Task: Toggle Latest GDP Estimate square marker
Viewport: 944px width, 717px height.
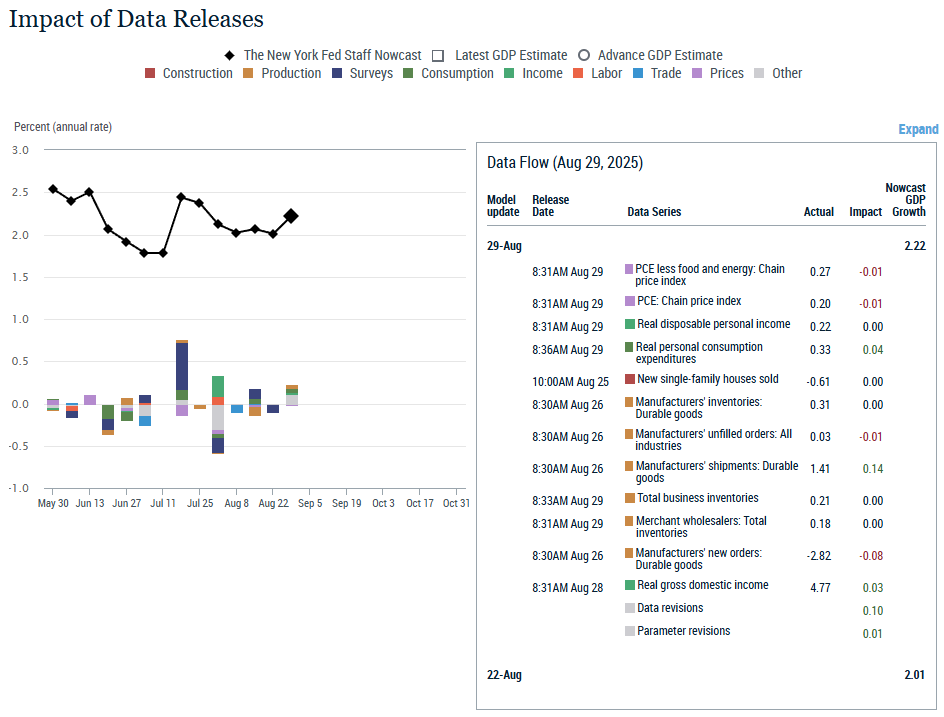Action: (x=438, y=55)
